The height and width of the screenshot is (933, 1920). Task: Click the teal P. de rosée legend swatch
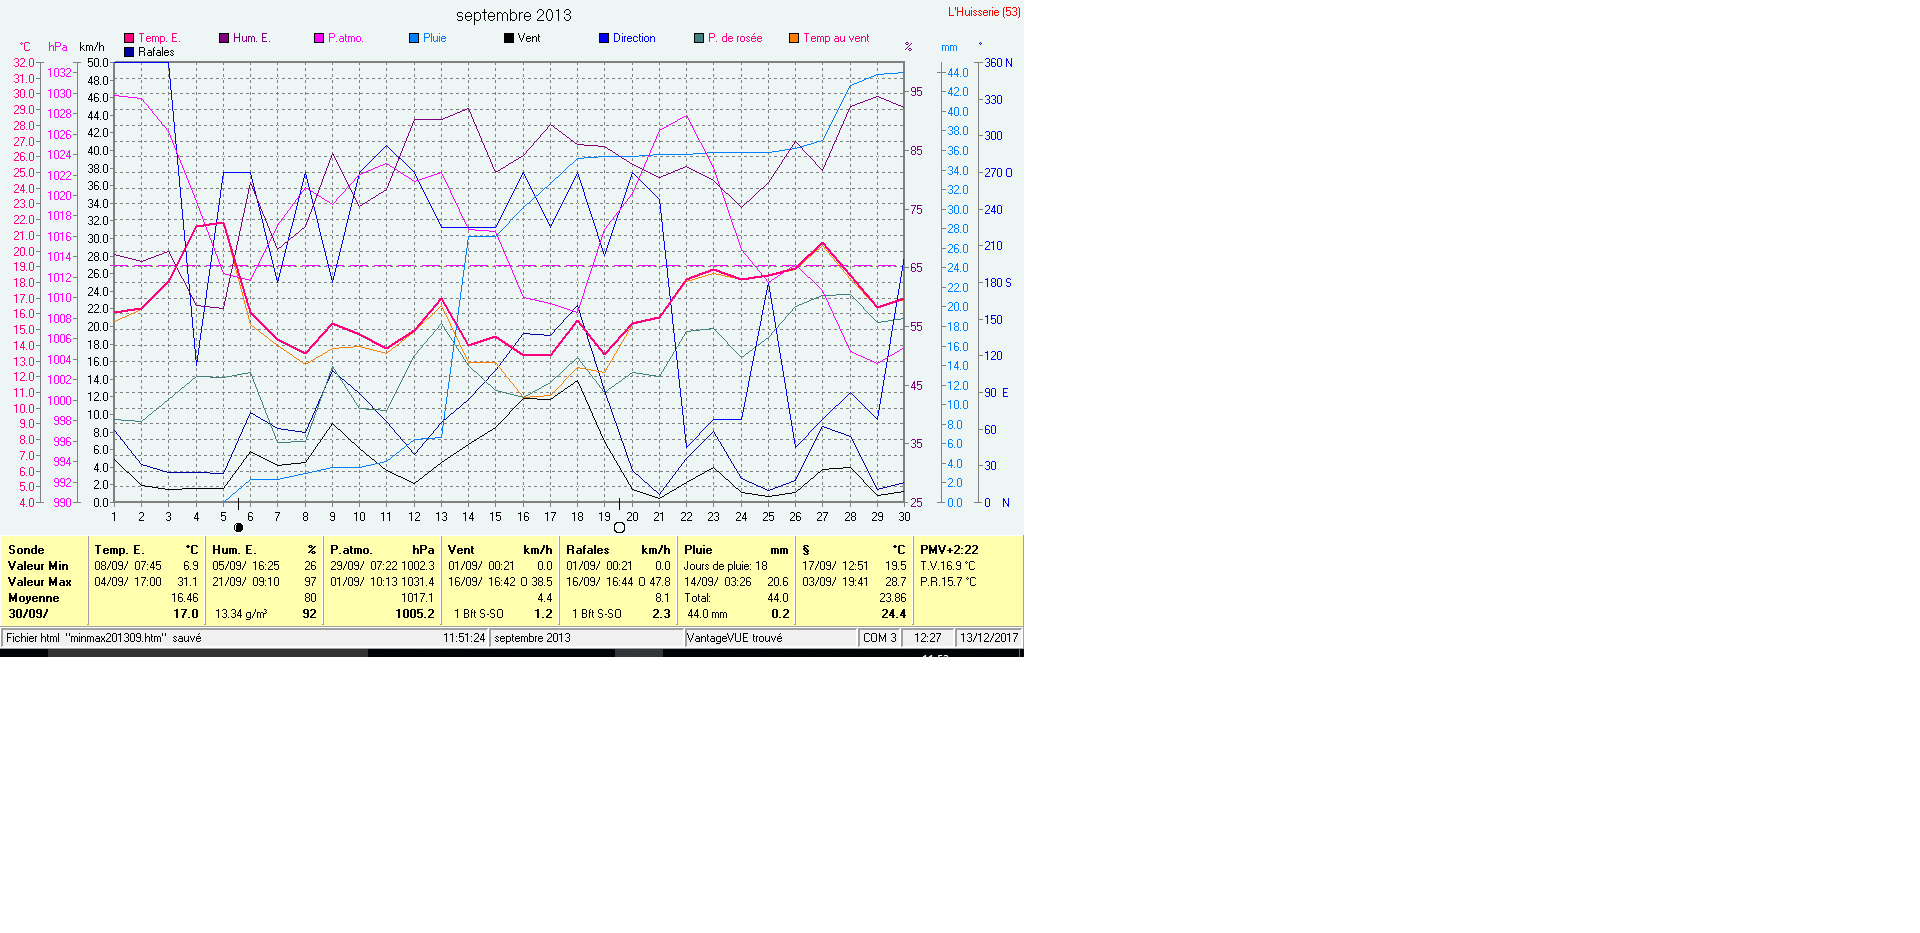(x=699, y=38)
